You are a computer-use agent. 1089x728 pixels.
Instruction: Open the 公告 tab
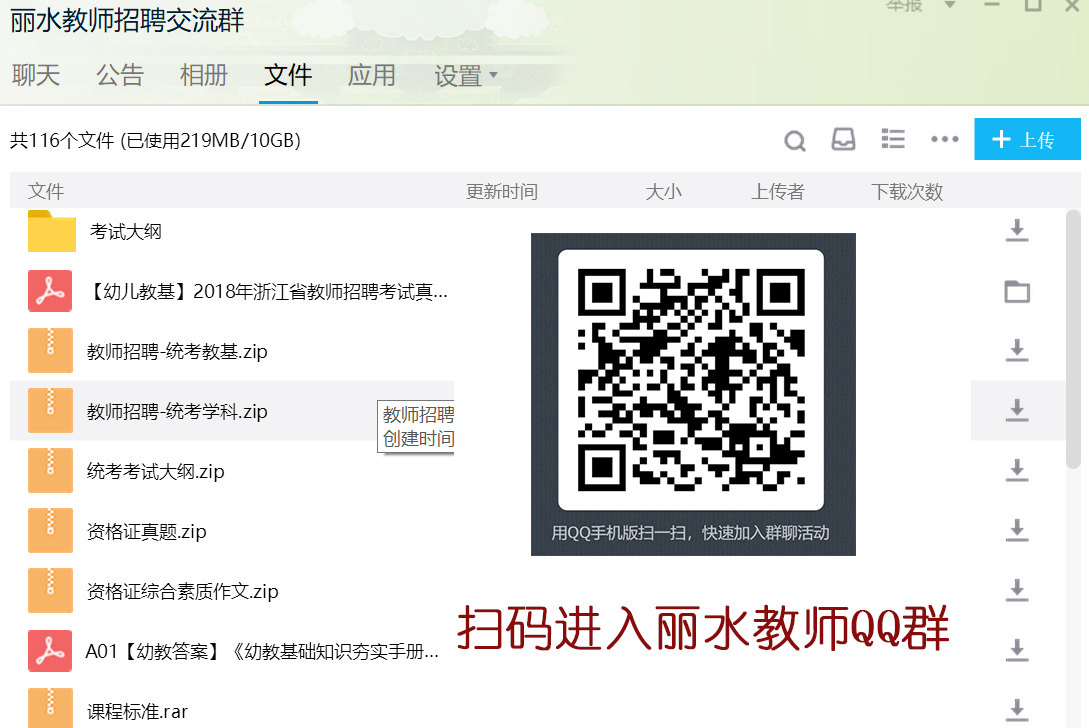(x=120, y=75)
